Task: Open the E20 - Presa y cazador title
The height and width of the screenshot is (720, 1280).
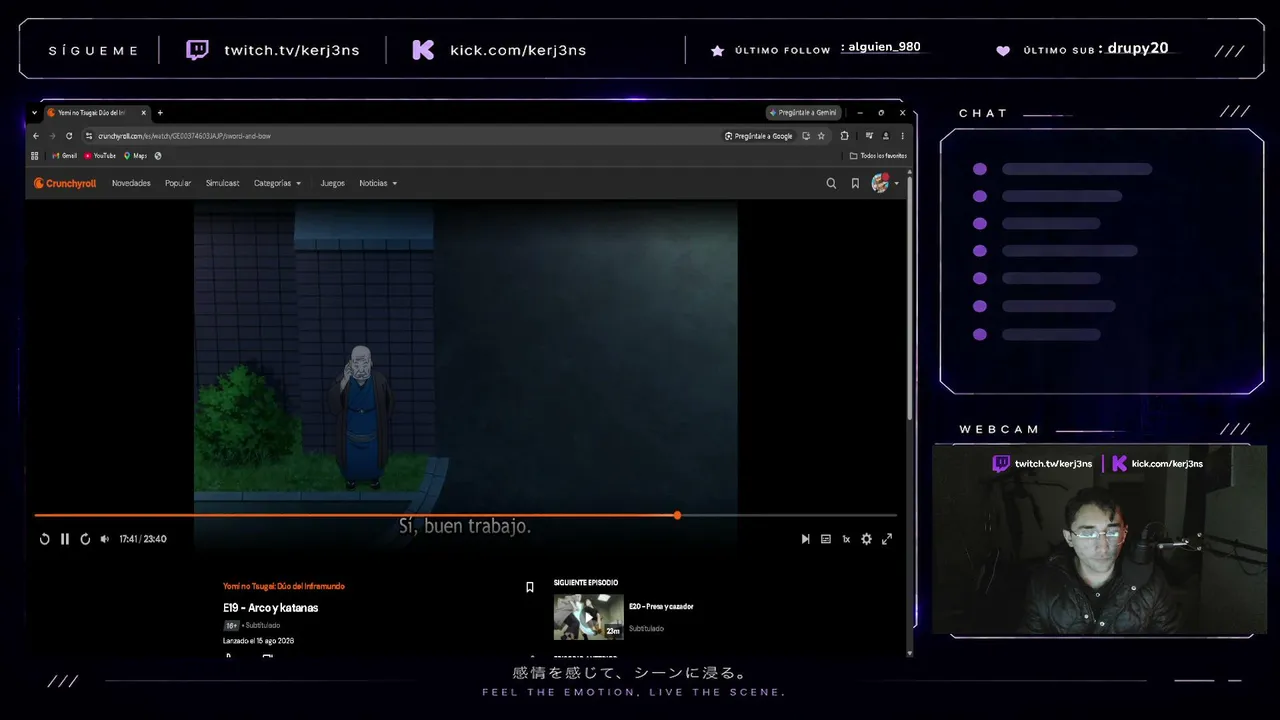Action: pos(661,606)
